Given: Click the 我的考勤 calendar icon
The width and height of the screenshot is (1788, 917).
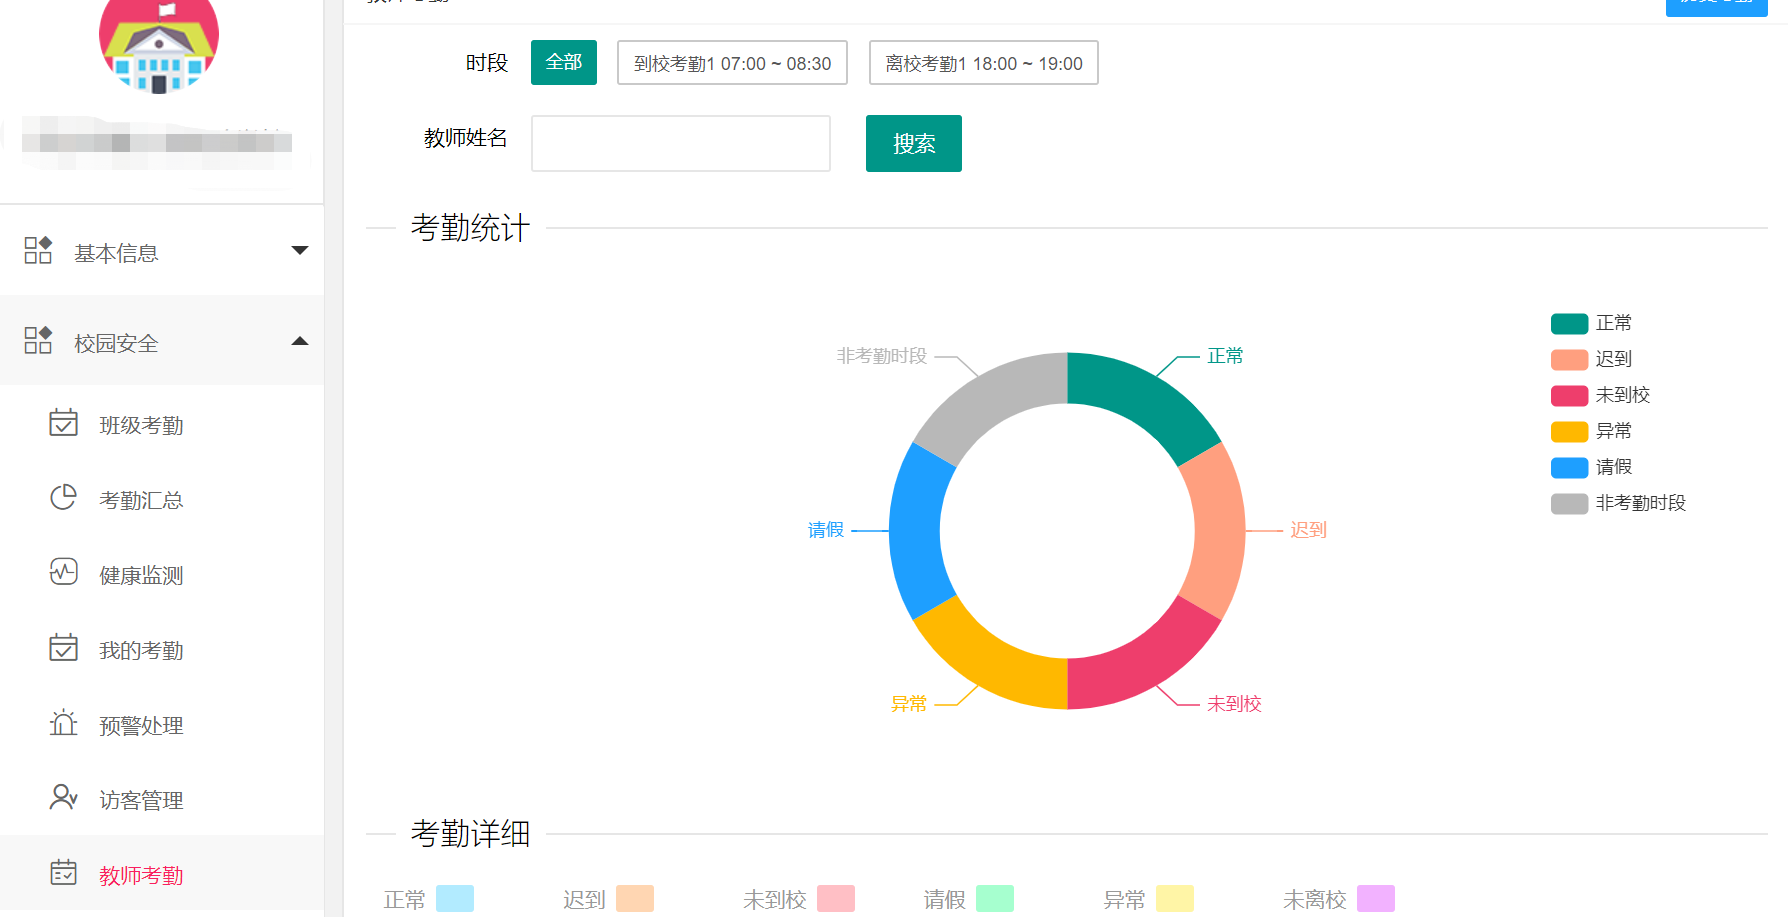Looking at the screenshot, I should coord(63,648).
